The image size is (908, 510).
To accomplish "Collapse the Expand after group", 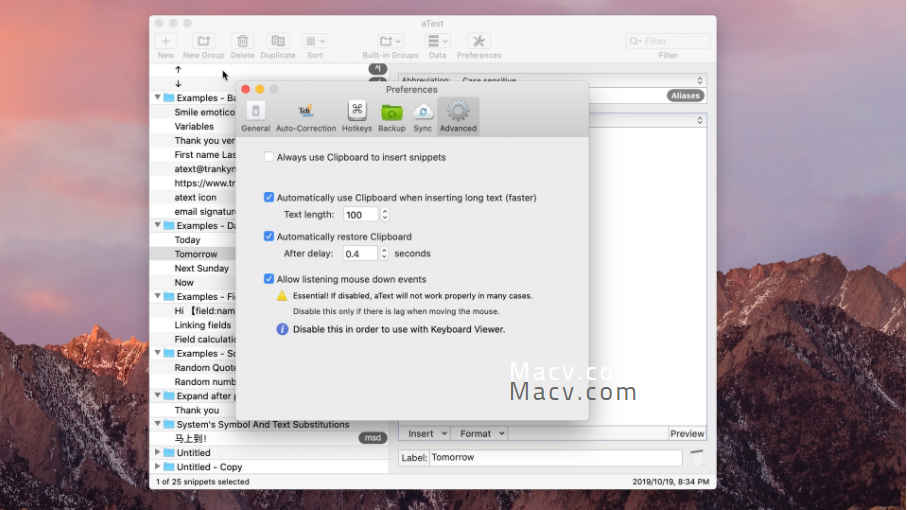I will point(158,395).
